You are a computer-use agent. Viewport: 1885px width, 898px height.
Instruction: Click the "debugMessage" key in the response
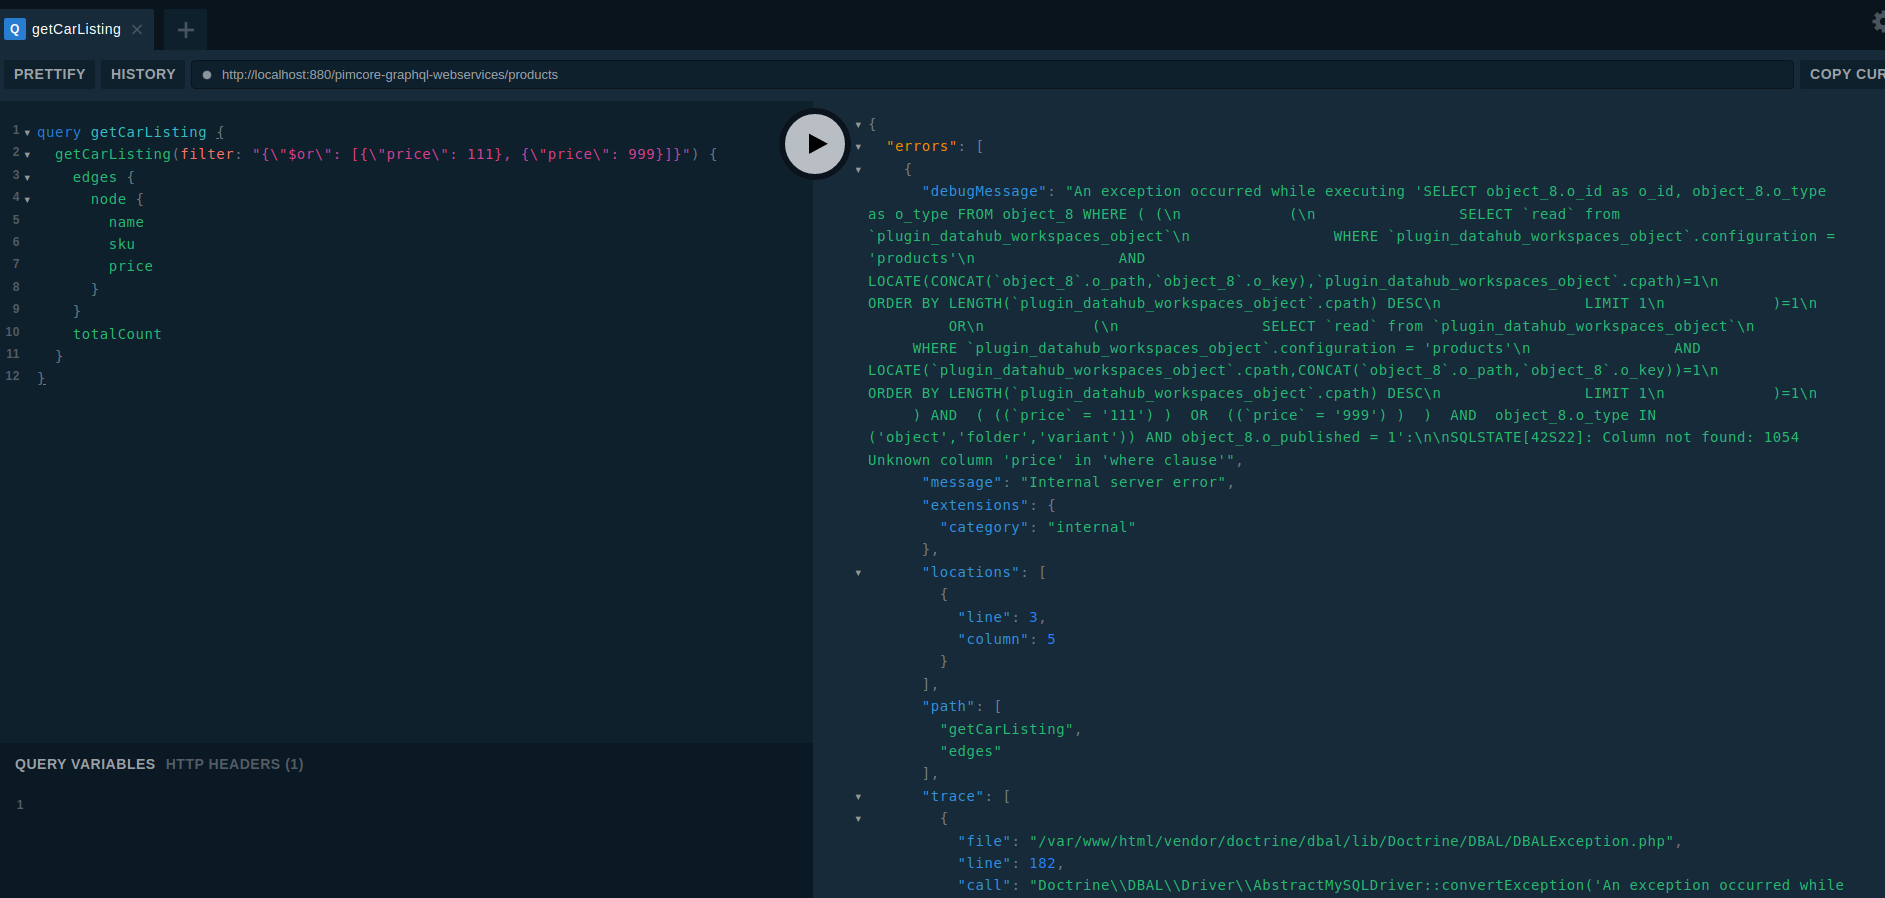point(984,191)
